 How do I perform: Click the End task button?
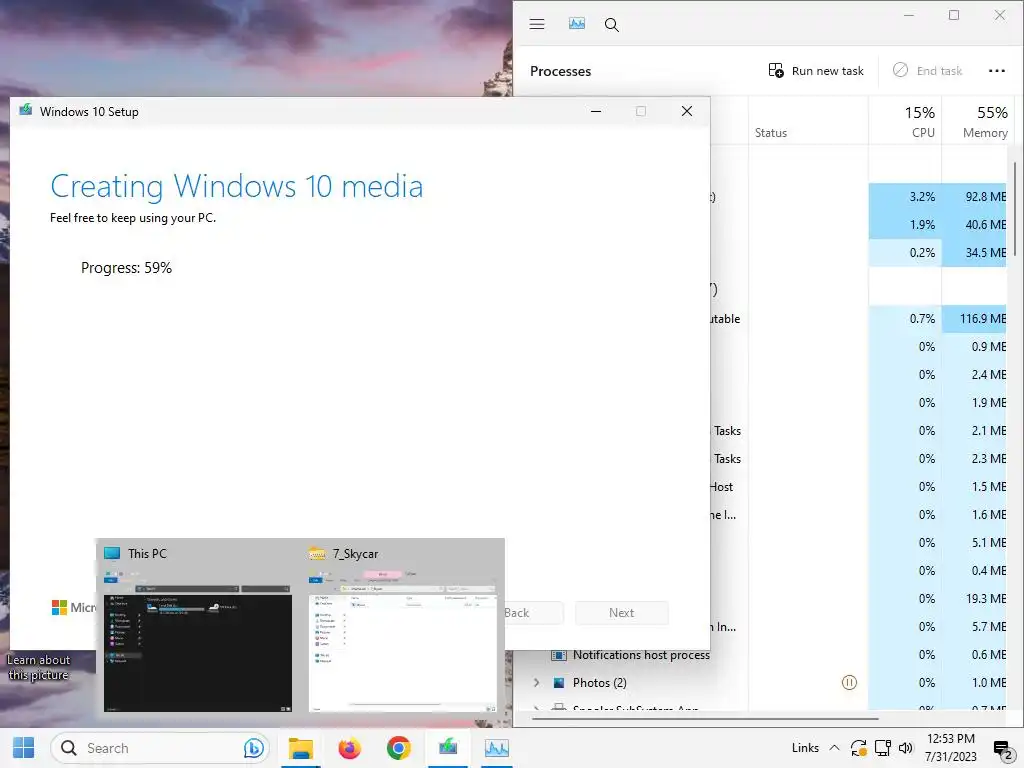pos(927,71)
